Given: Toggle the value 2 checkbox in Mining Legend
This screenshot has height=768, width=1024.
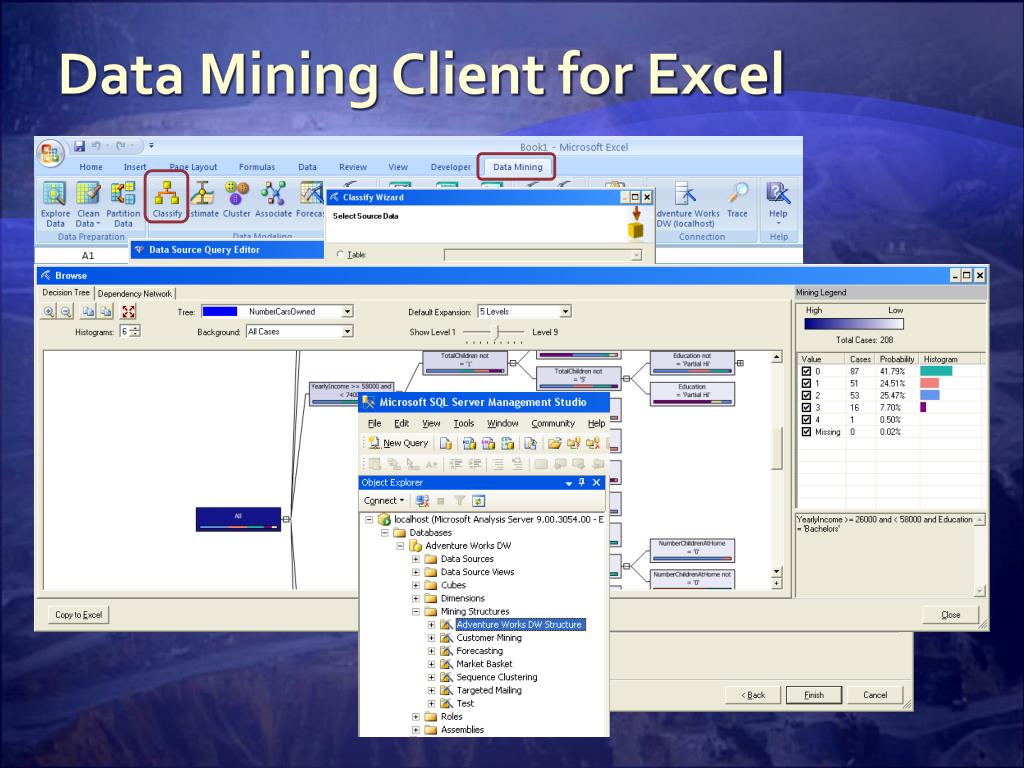Looking at the screenshot, I should pyautogui.click(x=807, y=395).
